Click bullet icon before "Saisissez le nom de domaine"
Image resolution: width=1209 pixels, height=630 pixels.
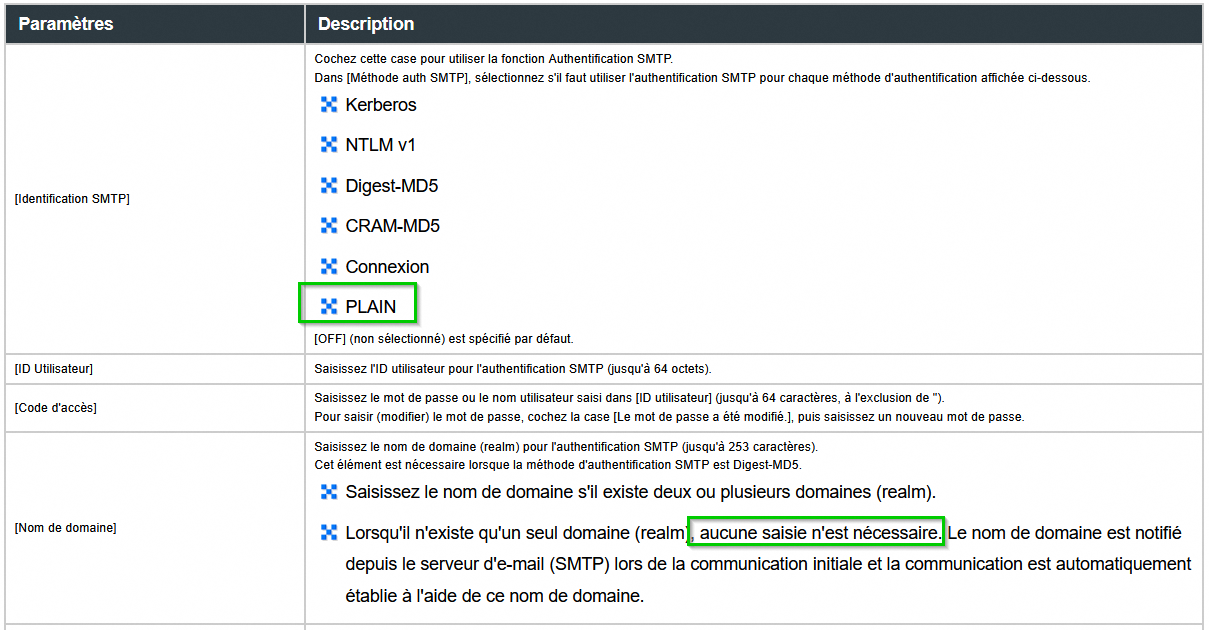[329, 492]
